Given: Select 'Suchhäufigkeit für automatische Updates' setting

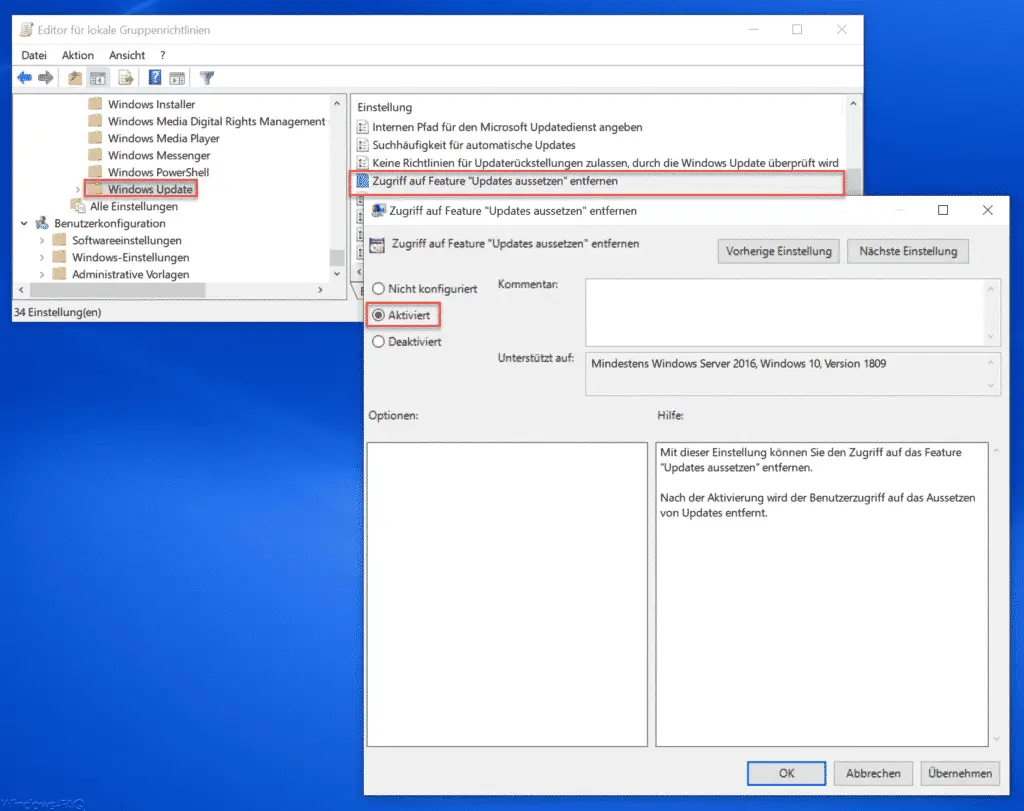Looking at the screenshot, I should 474,145.
